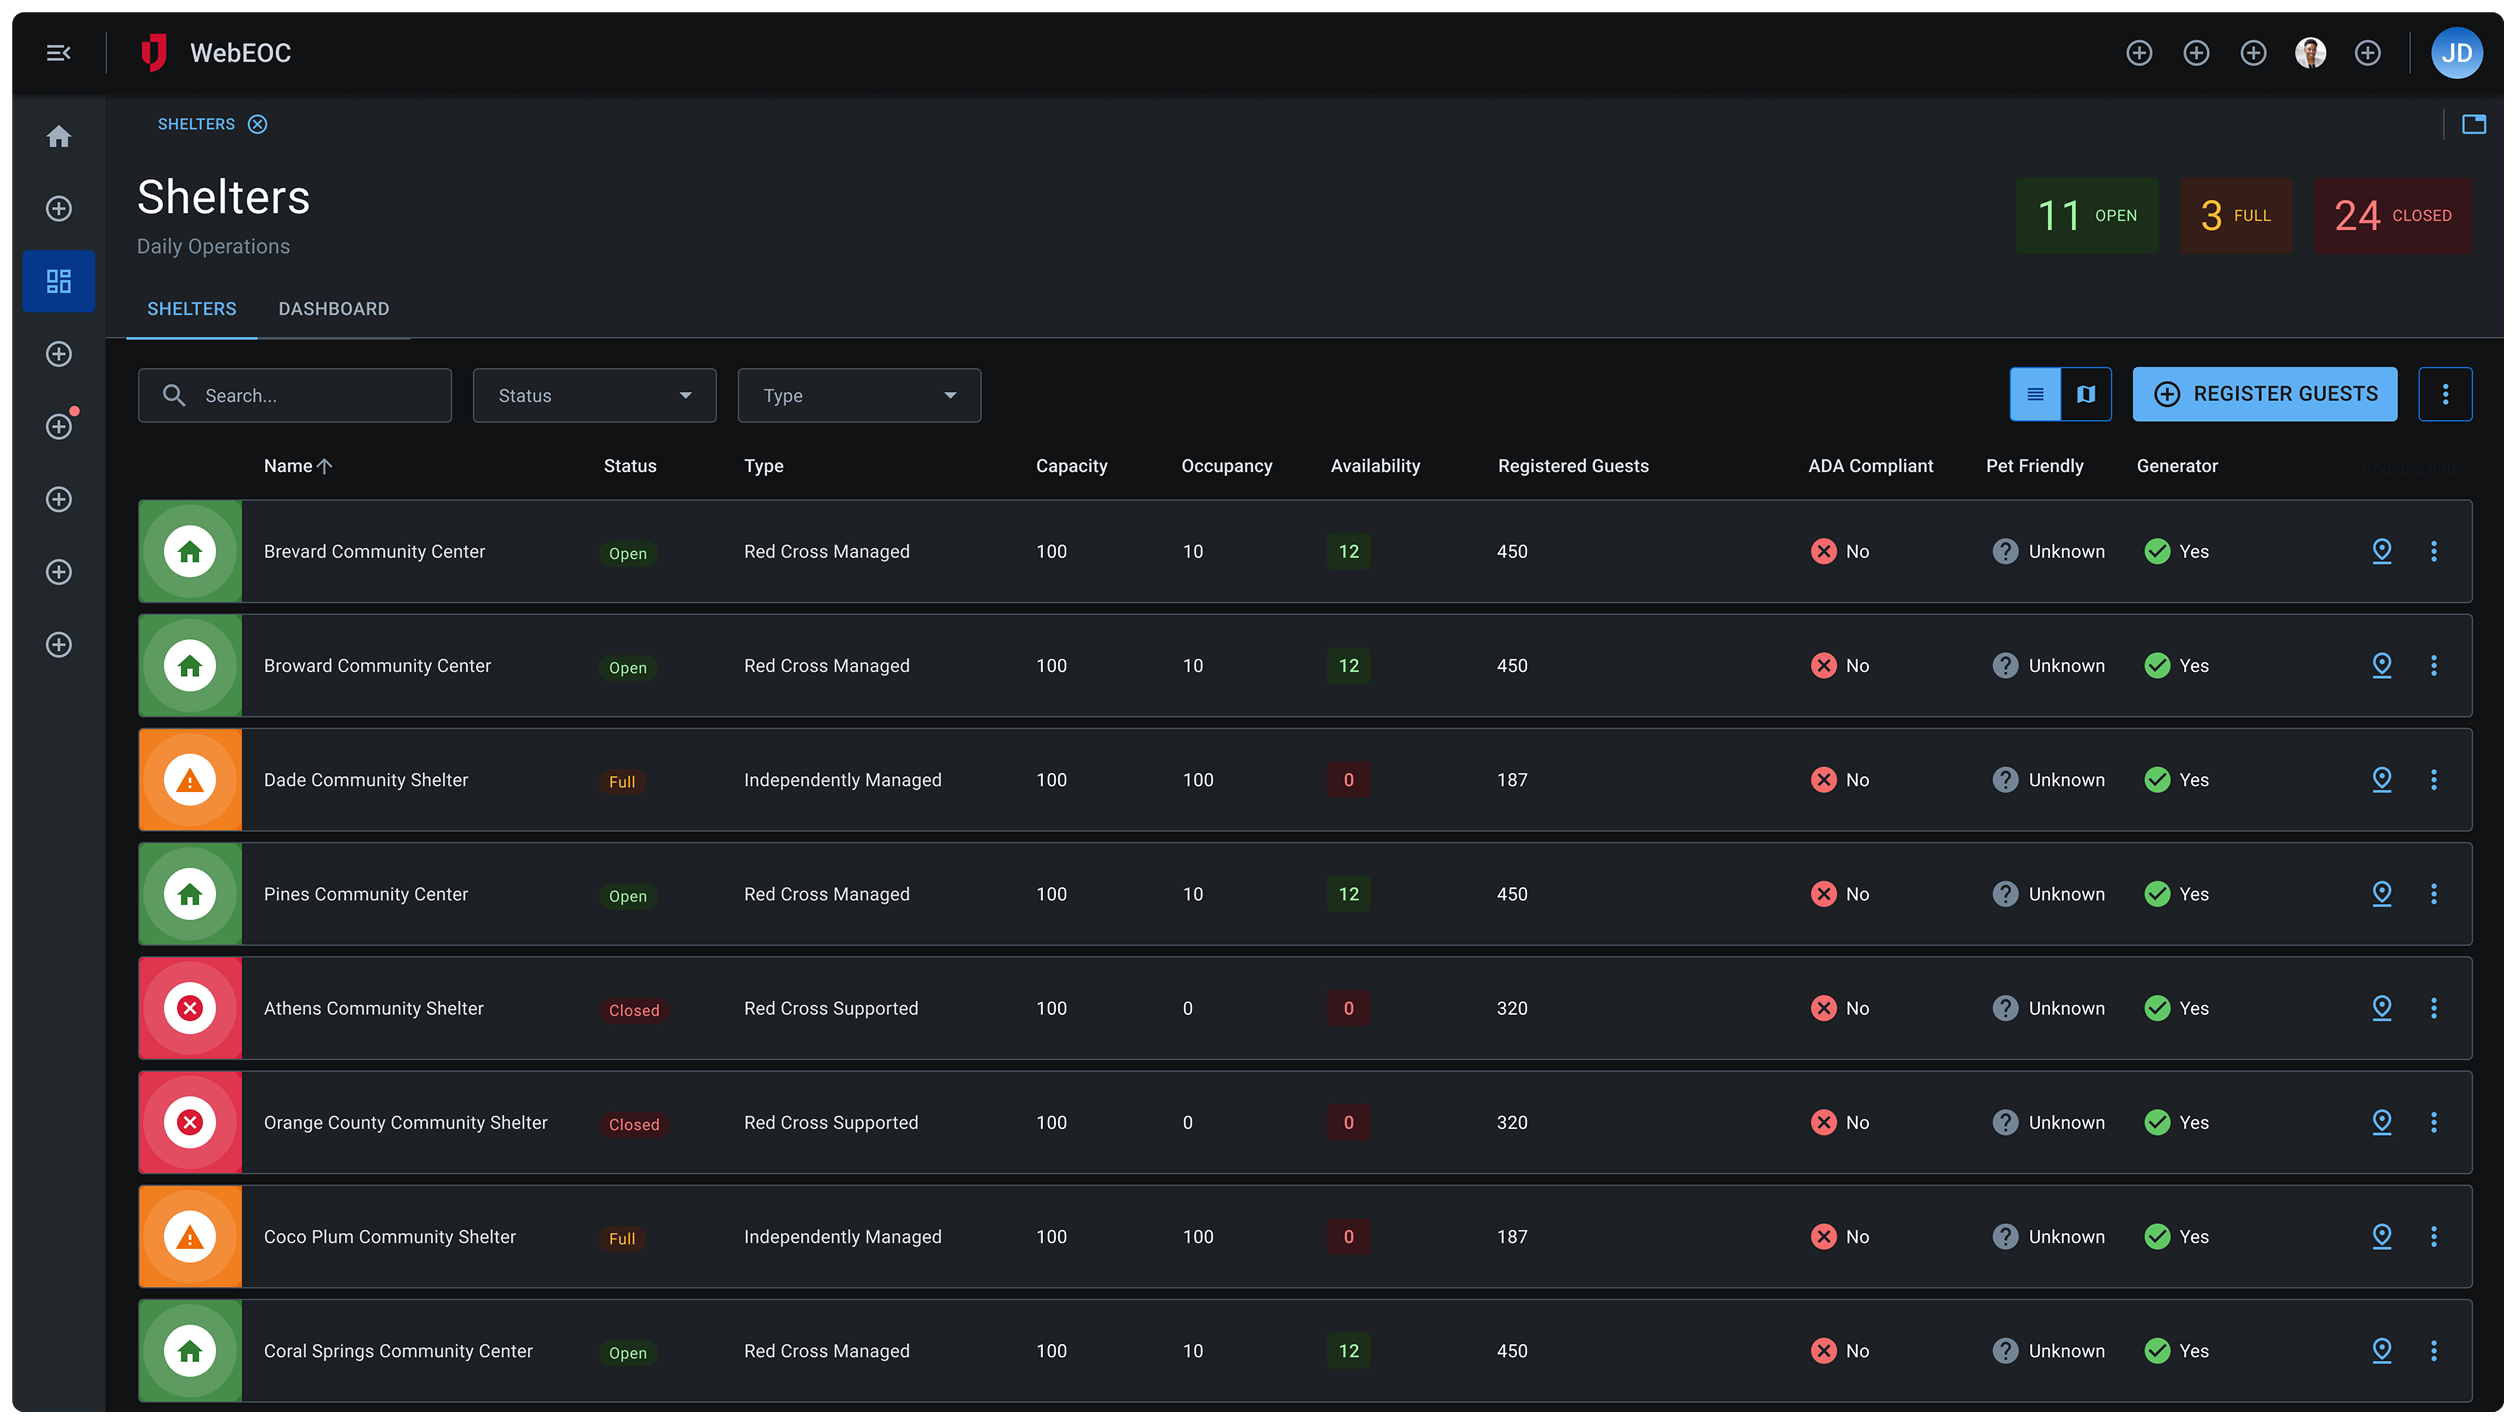2517x1425 pixels.
Task: Open row menu for Dade Community Shelter
Action: click(x=2434, y=780)
